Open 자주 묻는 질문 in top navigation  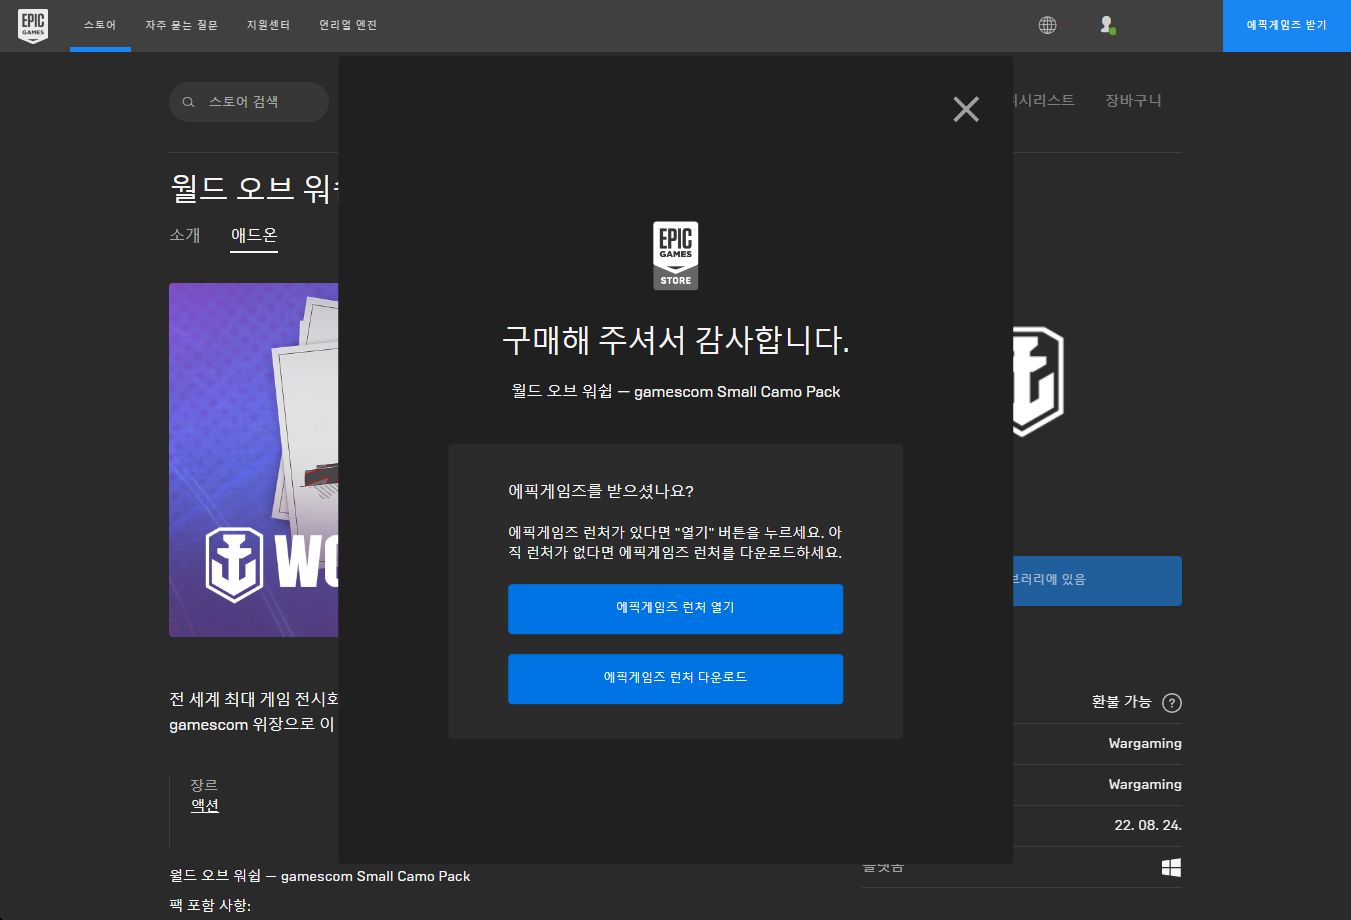tap(181, 25)
